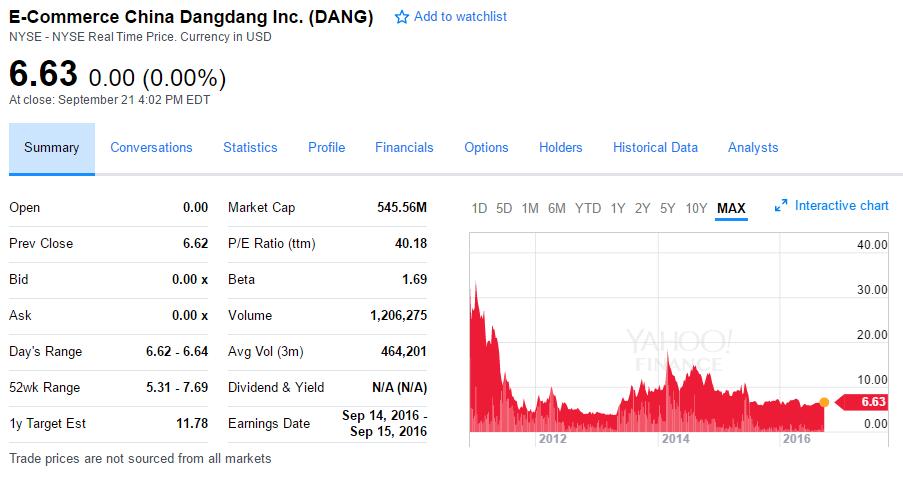Open the Historical Data tab

click(x=655, y=147)
